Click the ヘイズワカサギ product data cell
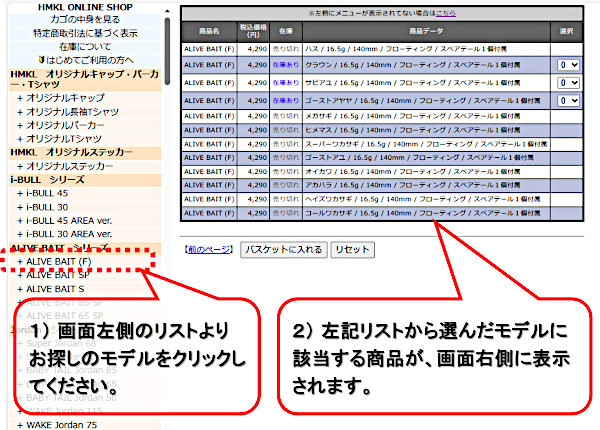 [x=426, y=199]
